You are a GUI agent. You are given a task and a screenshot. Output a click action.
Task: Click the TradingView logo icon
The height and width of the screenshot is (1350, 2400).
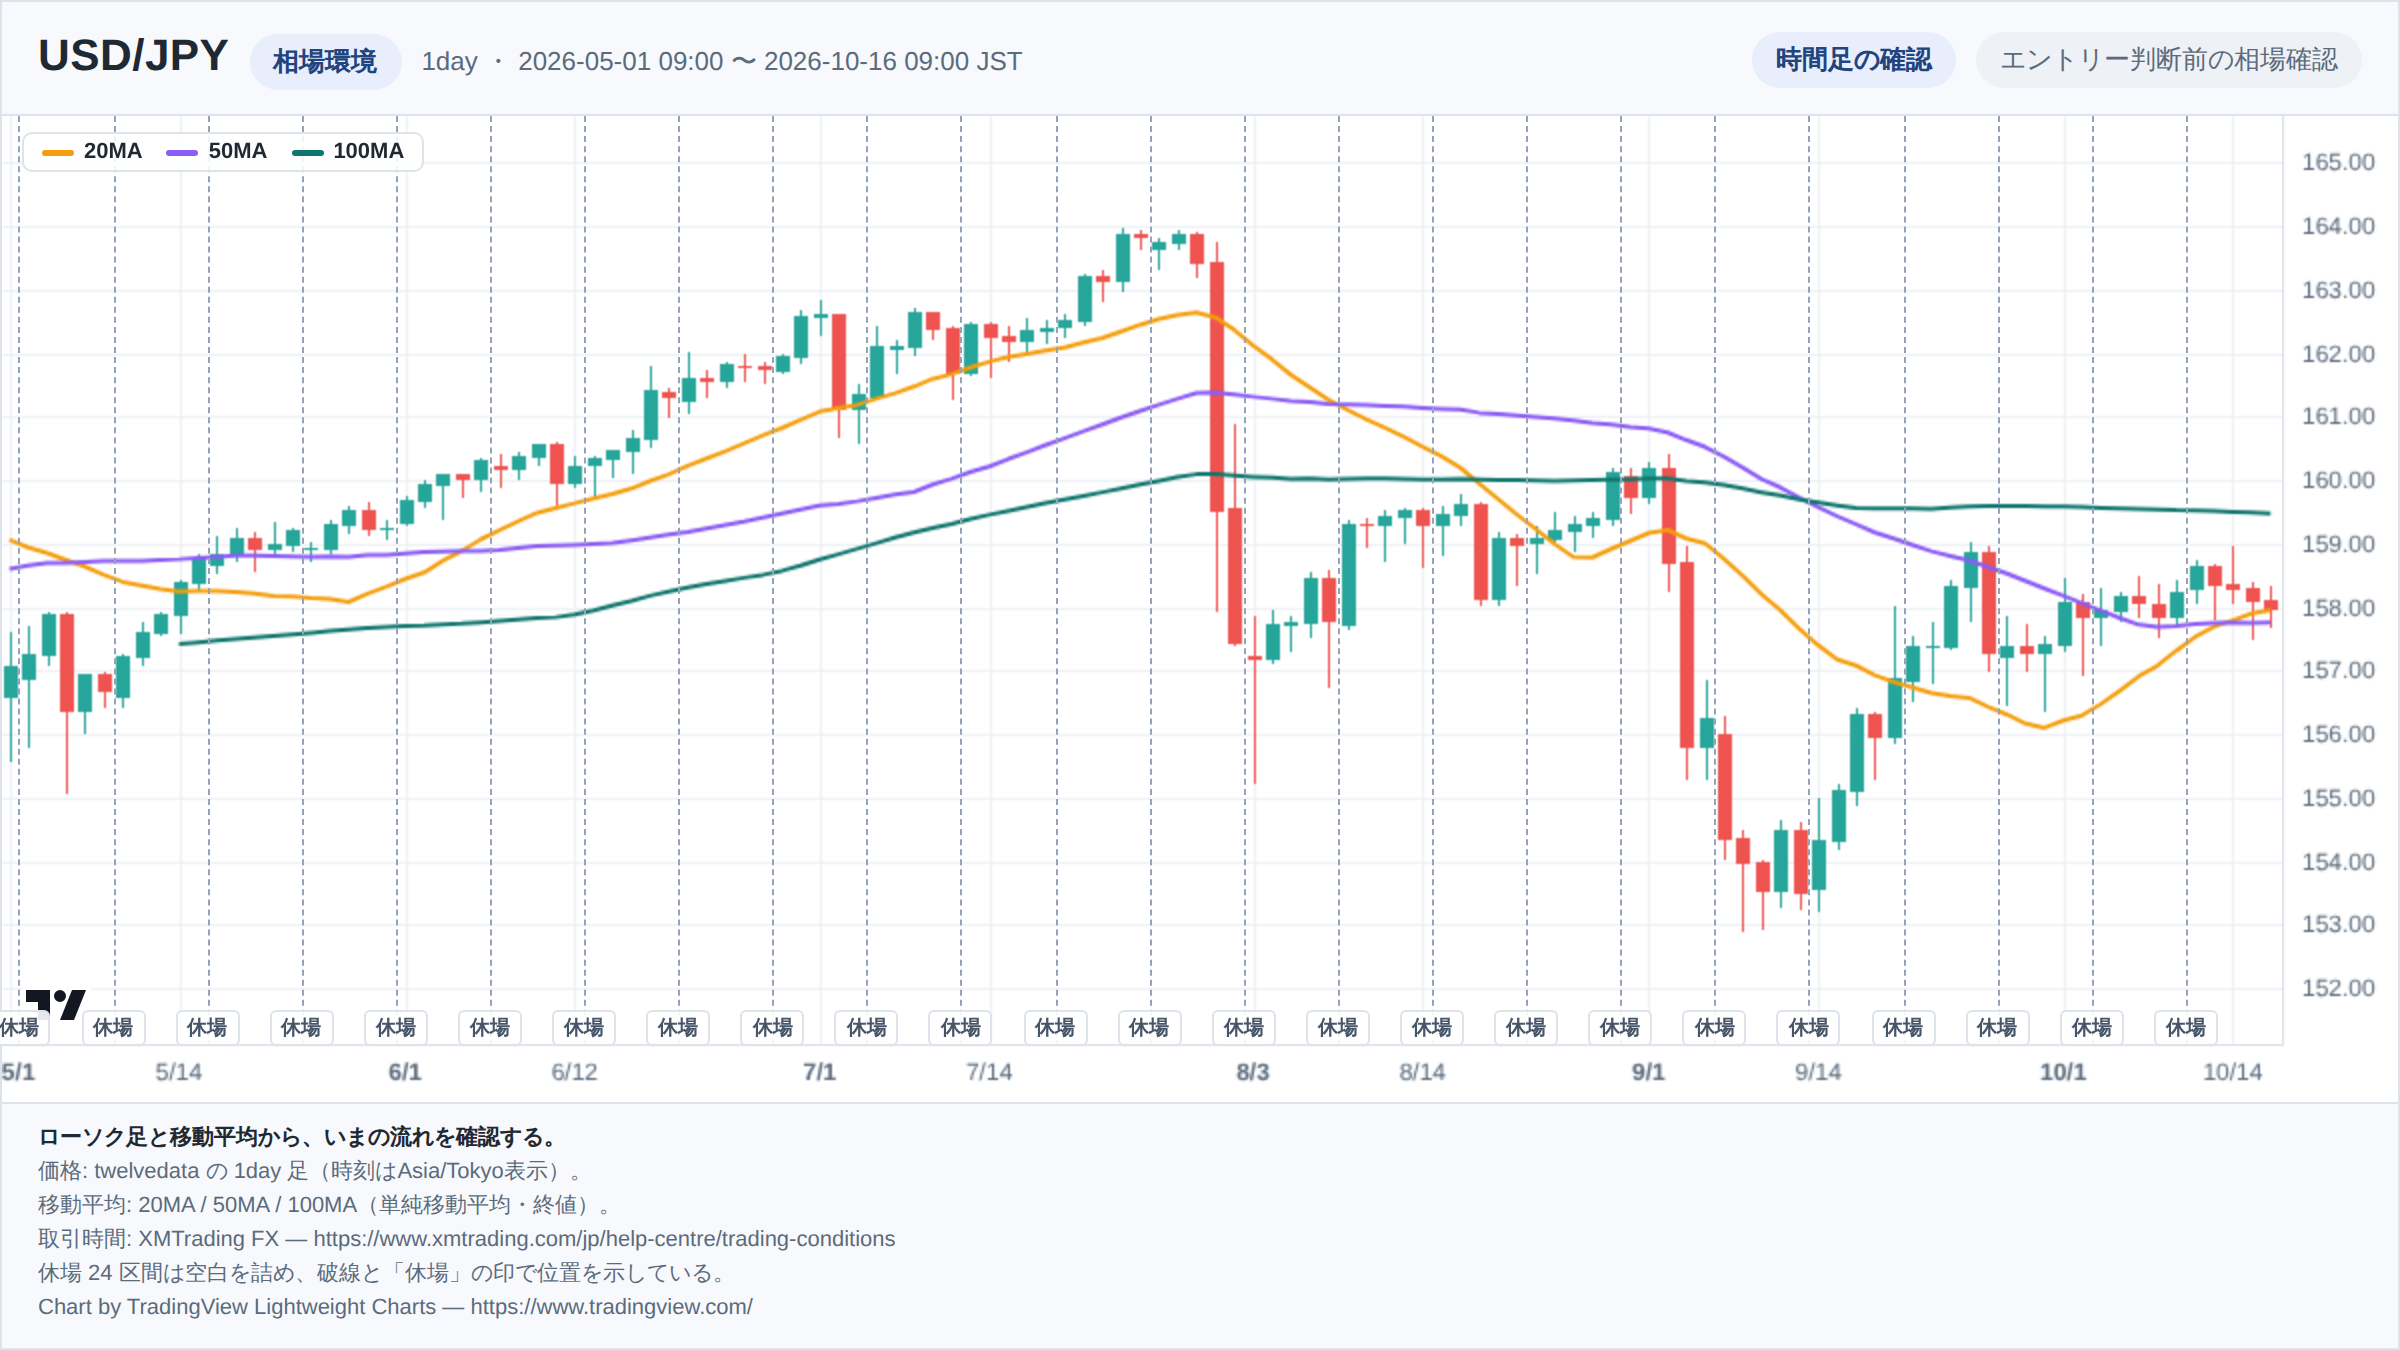tap(55, 1003)
